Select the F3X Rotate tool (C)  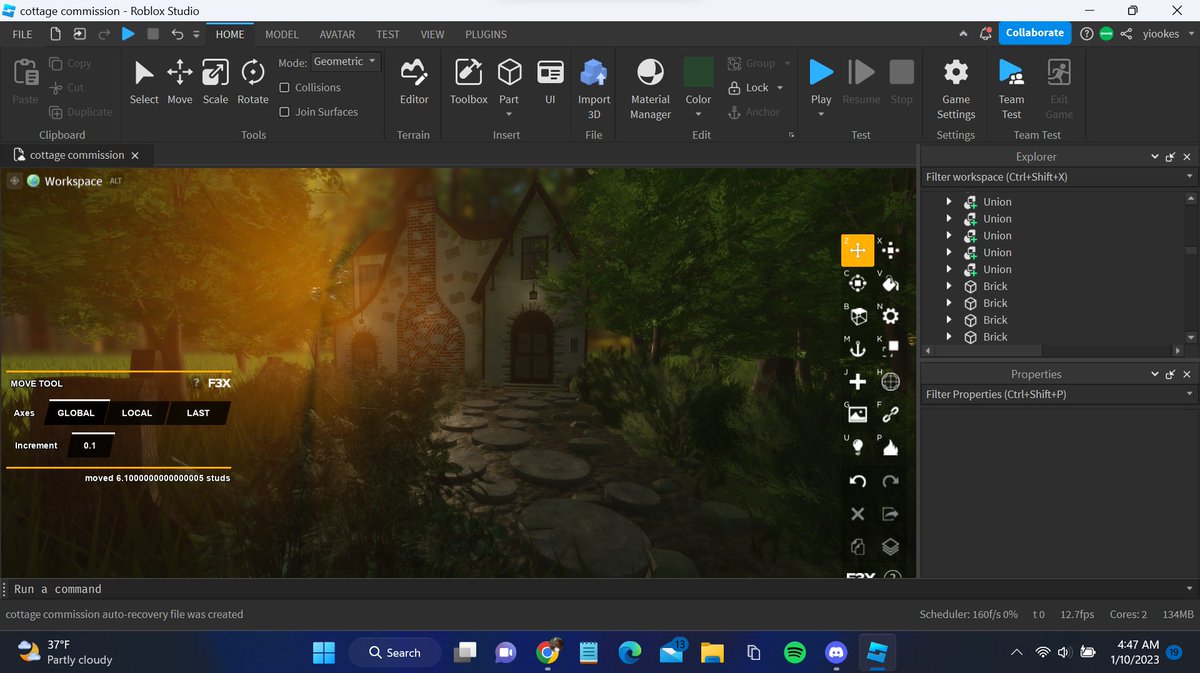857,284
